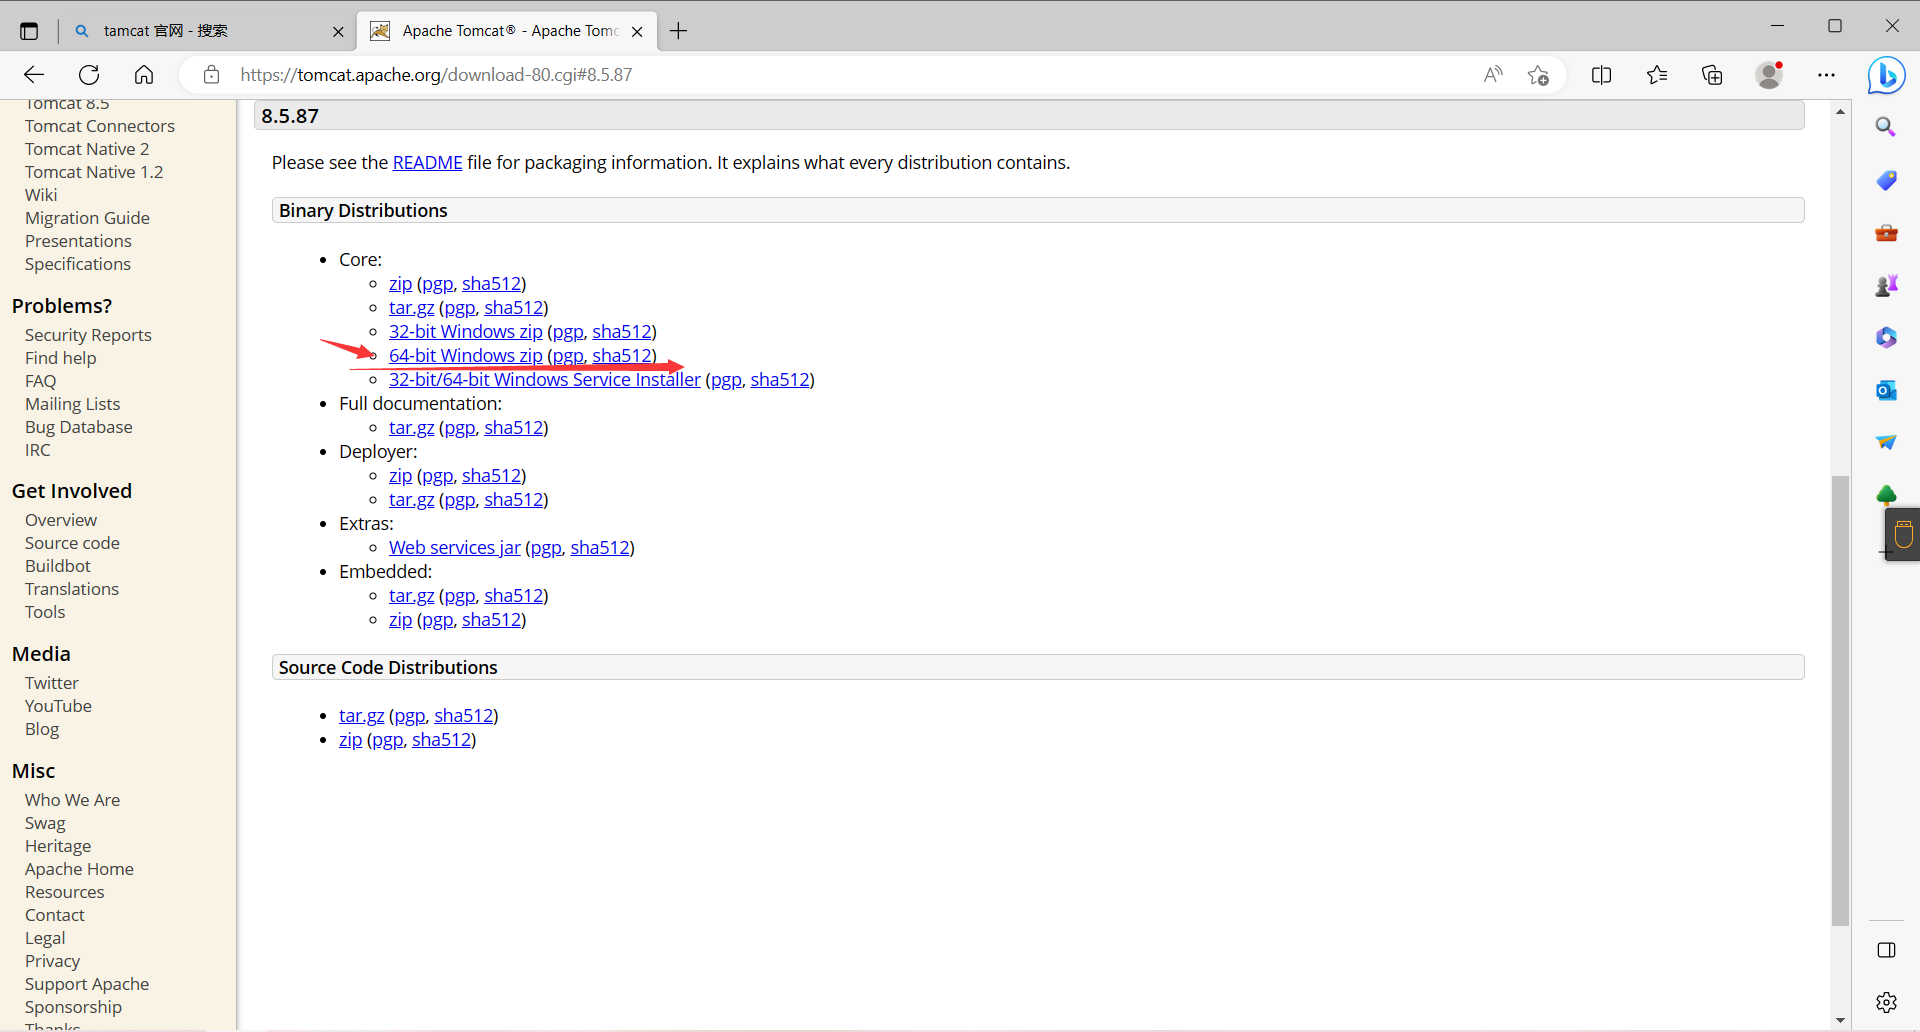
Task: Open the YouTube link under Media
Action: point(58,706)
